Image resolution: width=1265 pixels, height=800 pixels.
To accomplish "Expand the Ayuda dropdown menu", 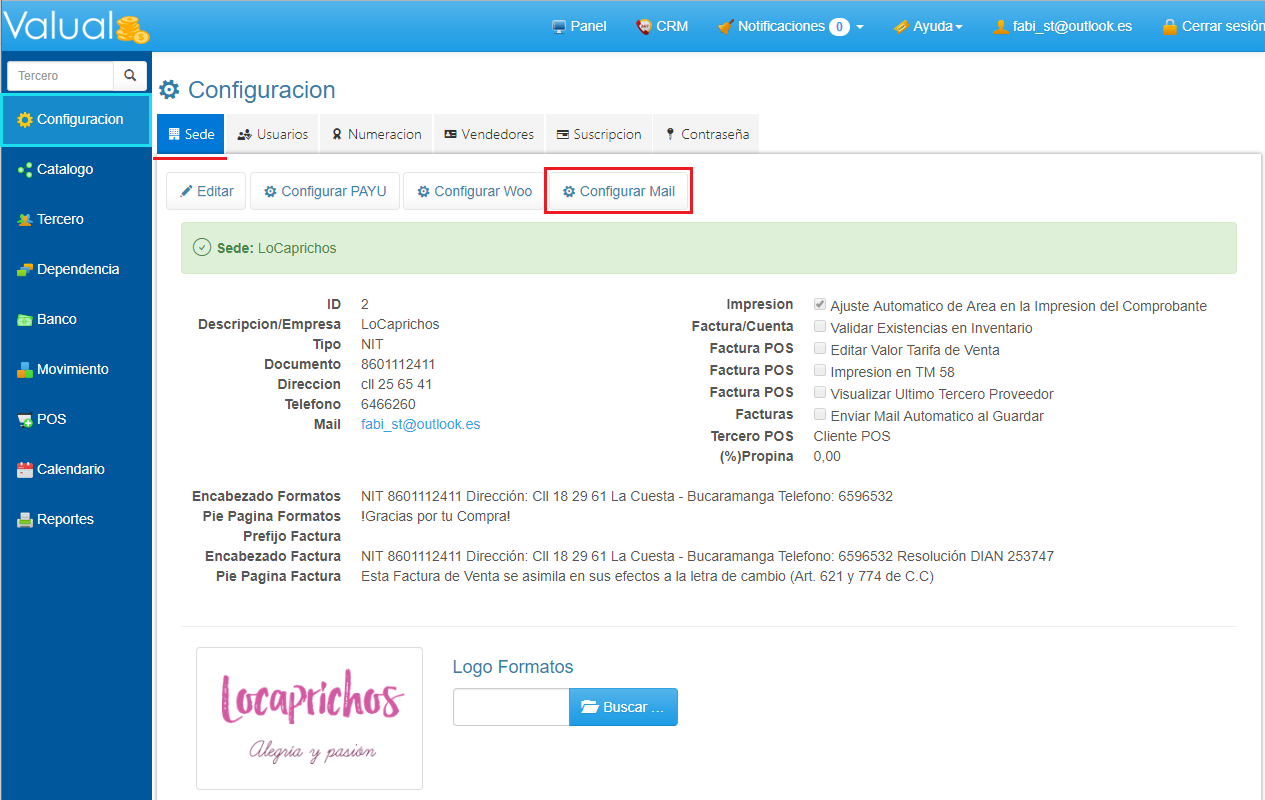I will tap(928, 26).
